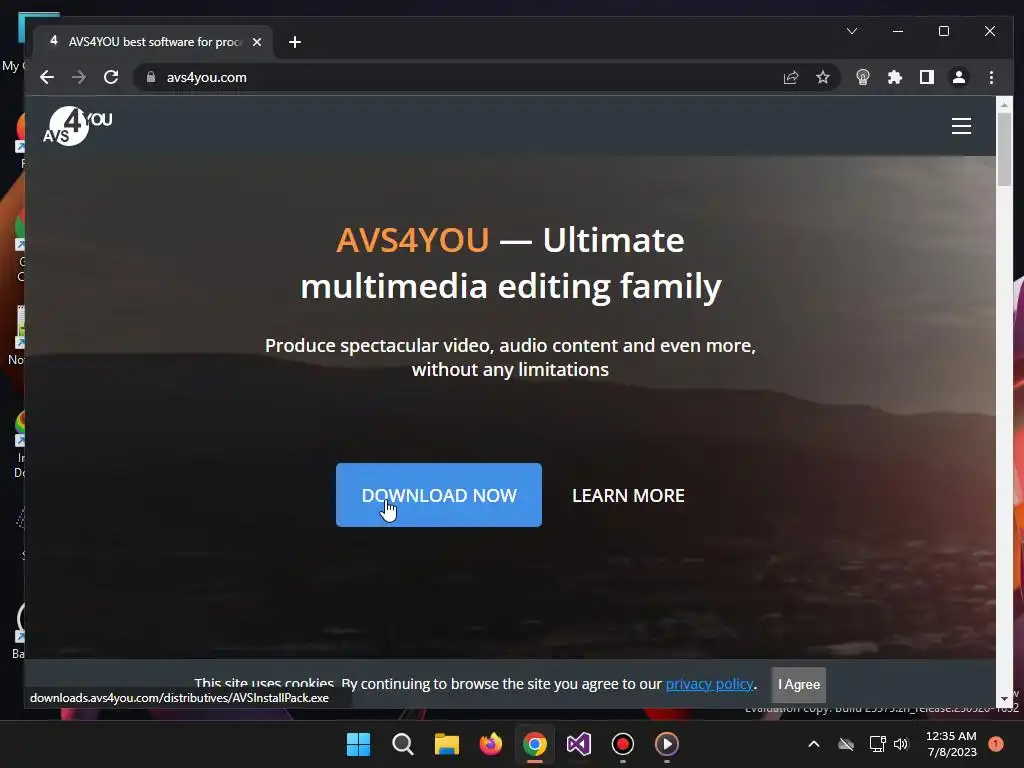Click the red record app icon
Viewport: 1024px width, 768px height.
tap(622, 744)
